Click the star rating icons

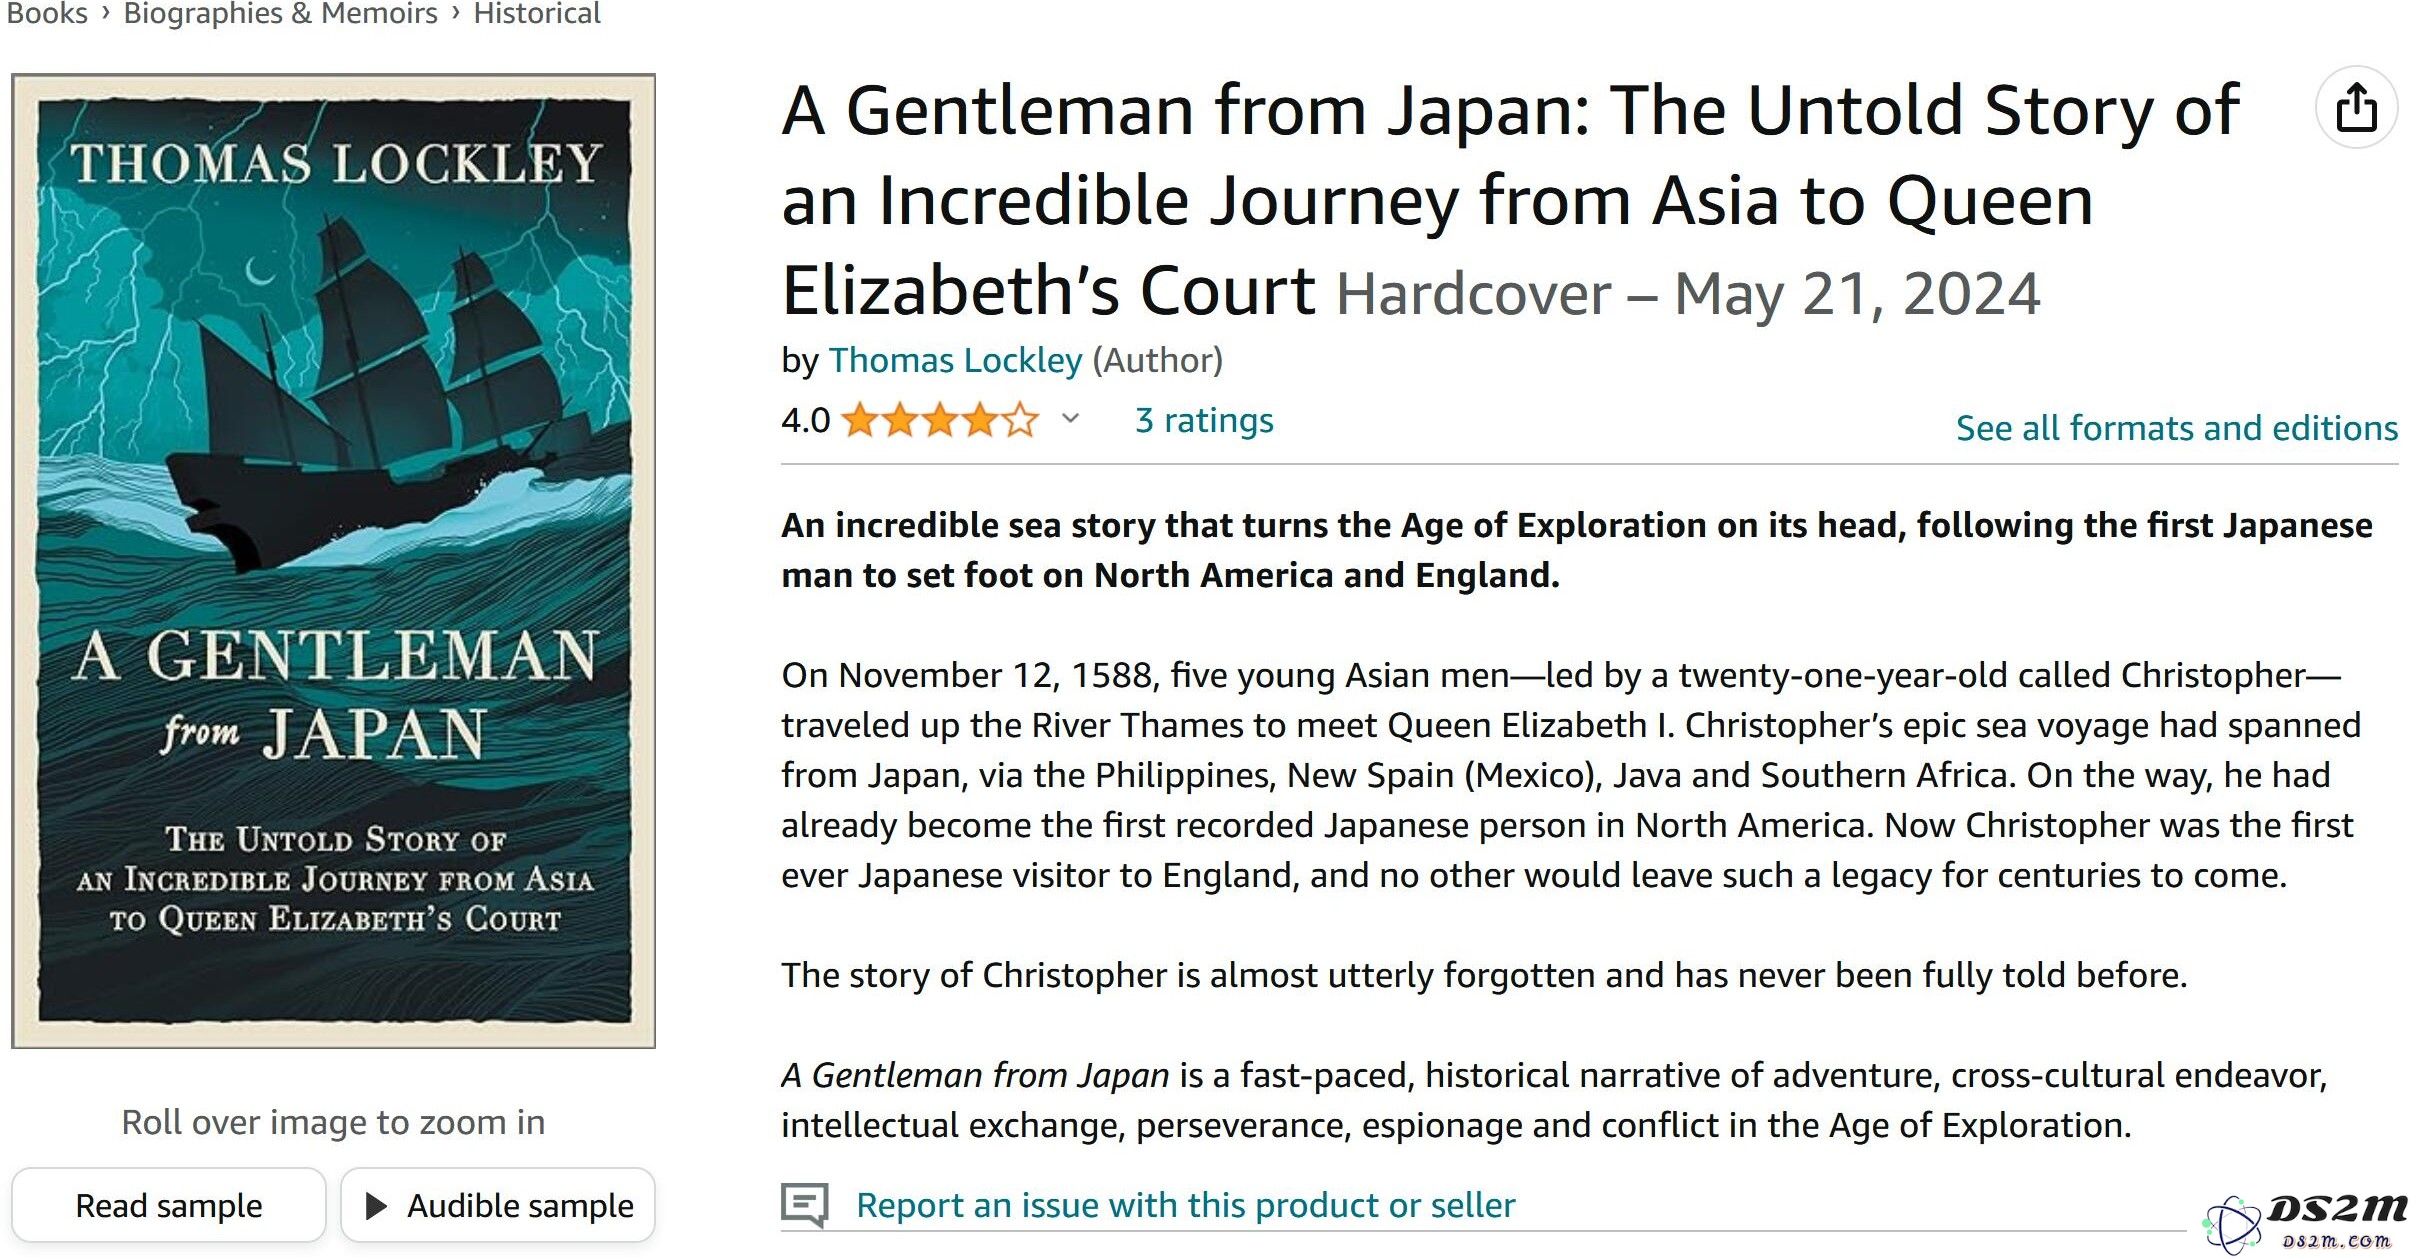[x=939, y=420]
